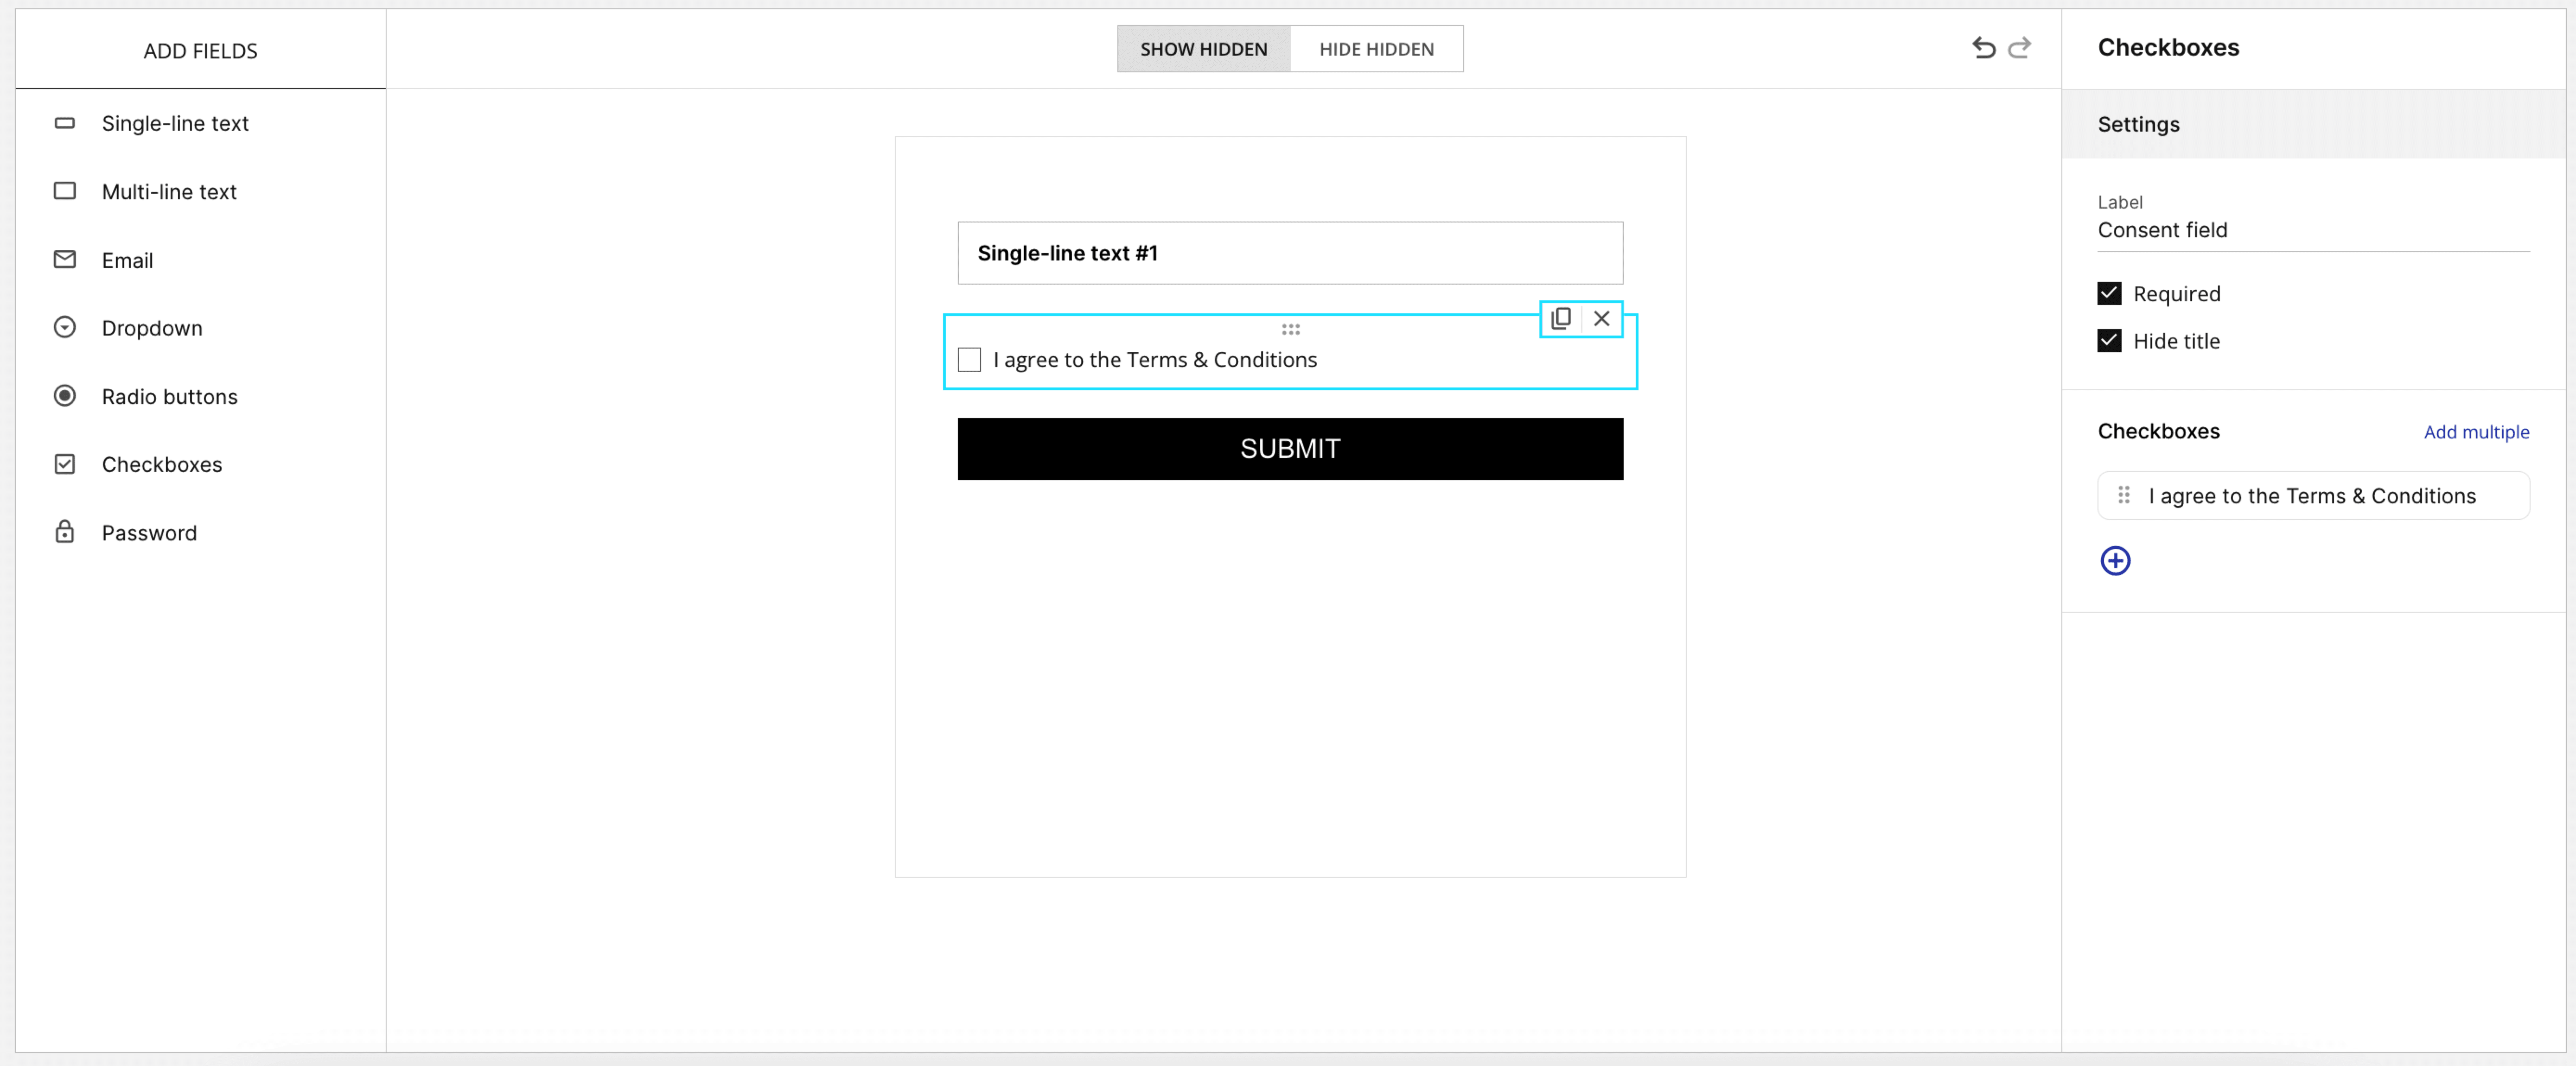
Task: Disable the Hide title checkbox
Action: pos(2110,340)
